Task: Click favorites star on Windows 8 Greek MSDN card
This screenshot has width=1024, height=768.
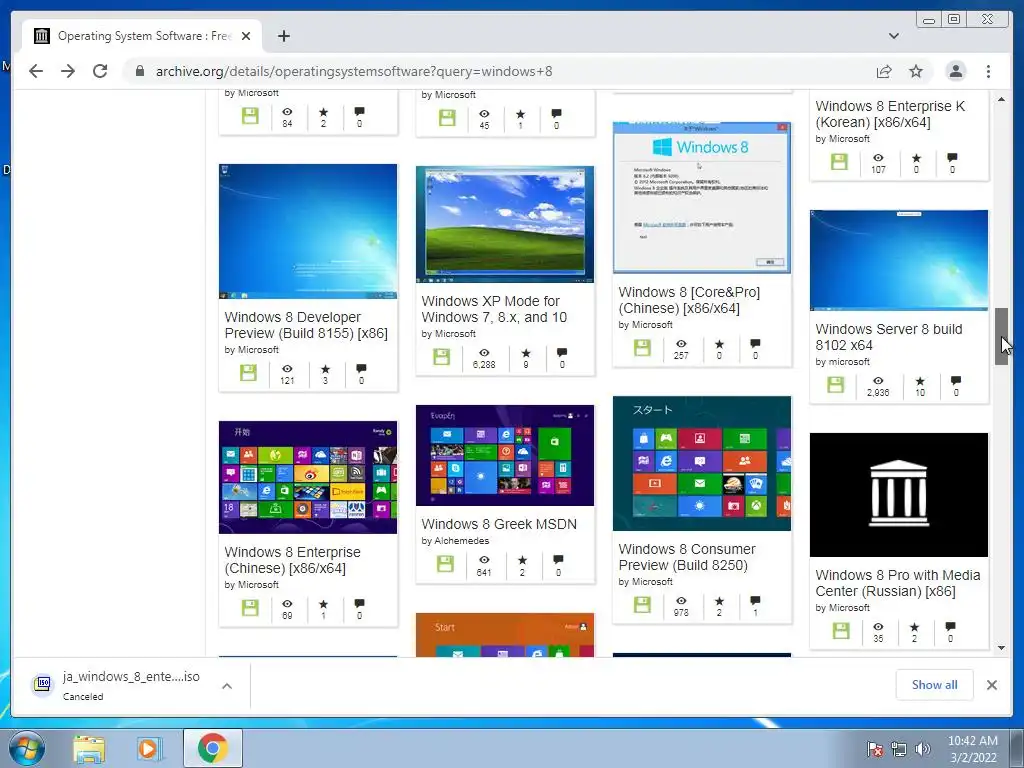Action: 522,560
